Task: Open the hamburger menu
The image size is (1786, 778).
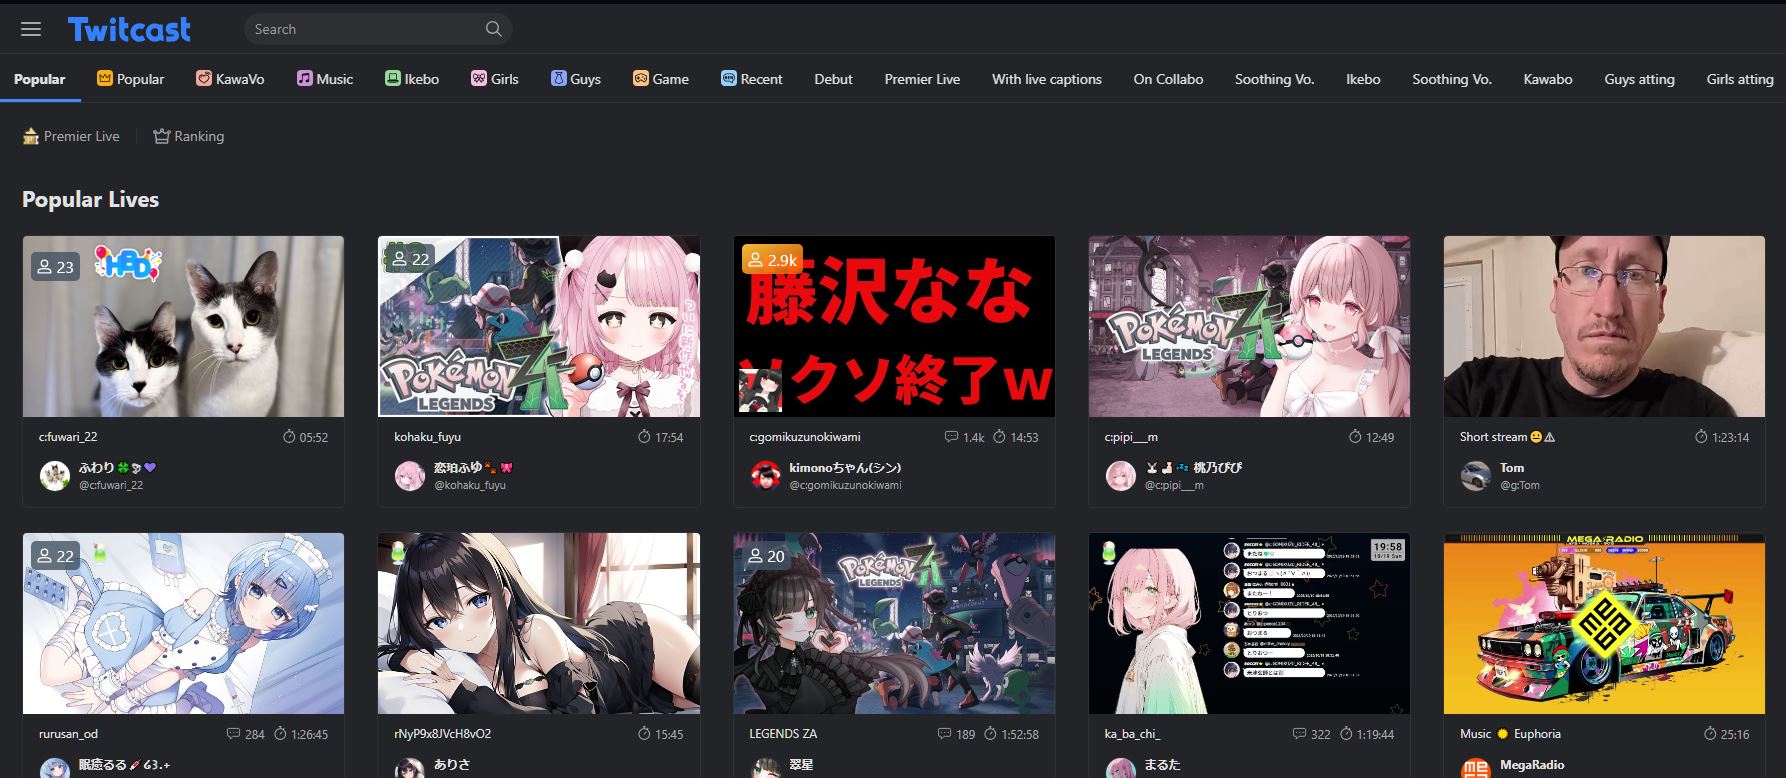Action: click(x=31, y=29)
